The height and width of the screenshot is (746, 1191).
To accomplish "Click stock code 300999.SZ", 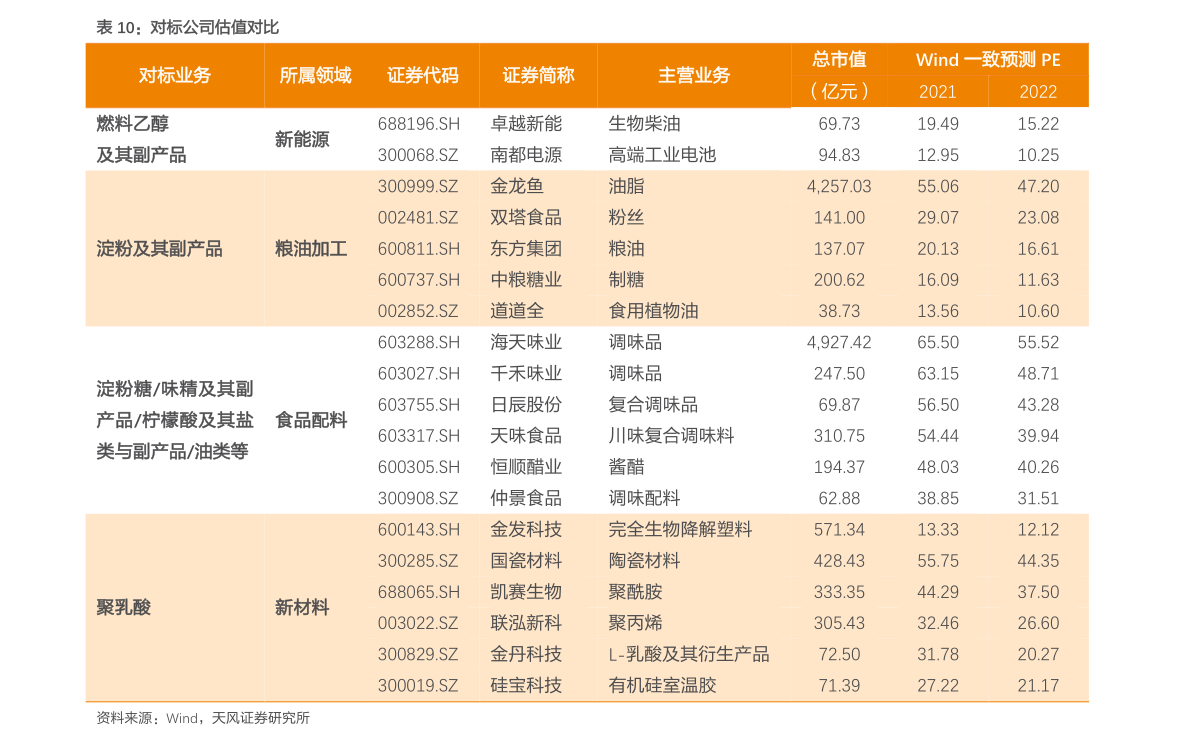I will click(x=418, y=186).
